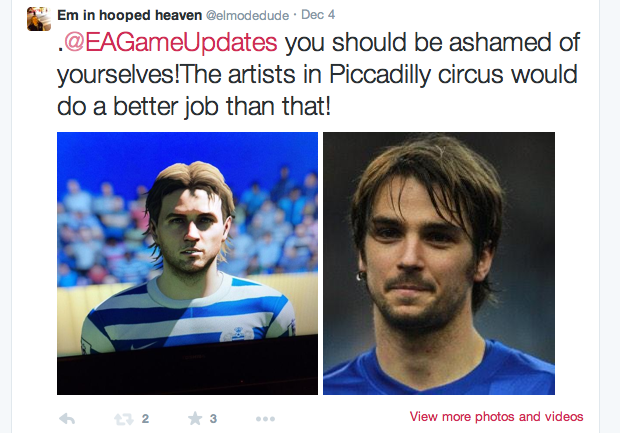Viewport: 620px width, 433px height.
Task: Open the 'Em in hooped heaven' profile name
Action: coord(129,15)
